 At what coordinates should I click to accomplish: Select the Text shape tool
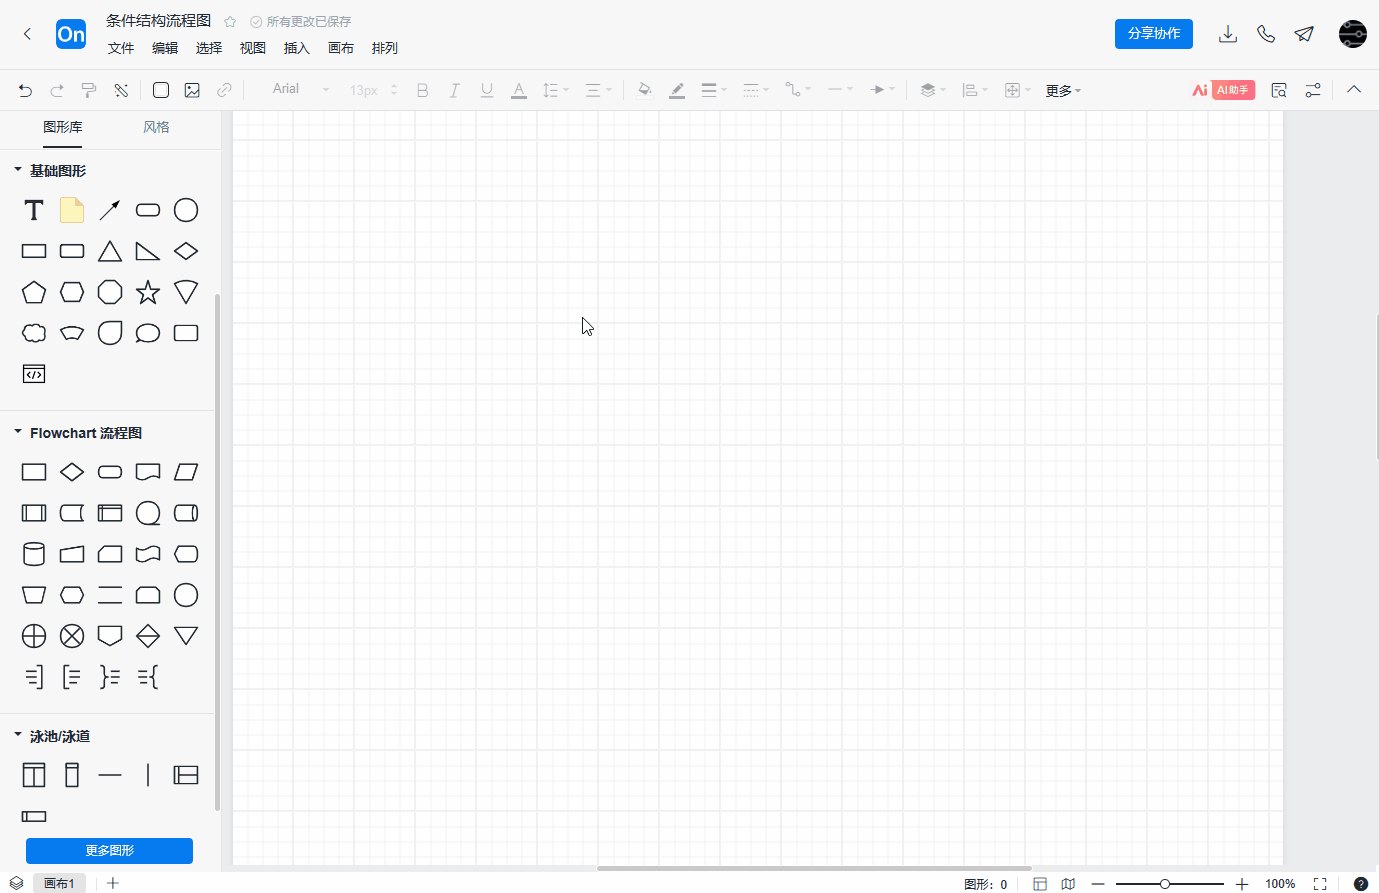(34, 210)
